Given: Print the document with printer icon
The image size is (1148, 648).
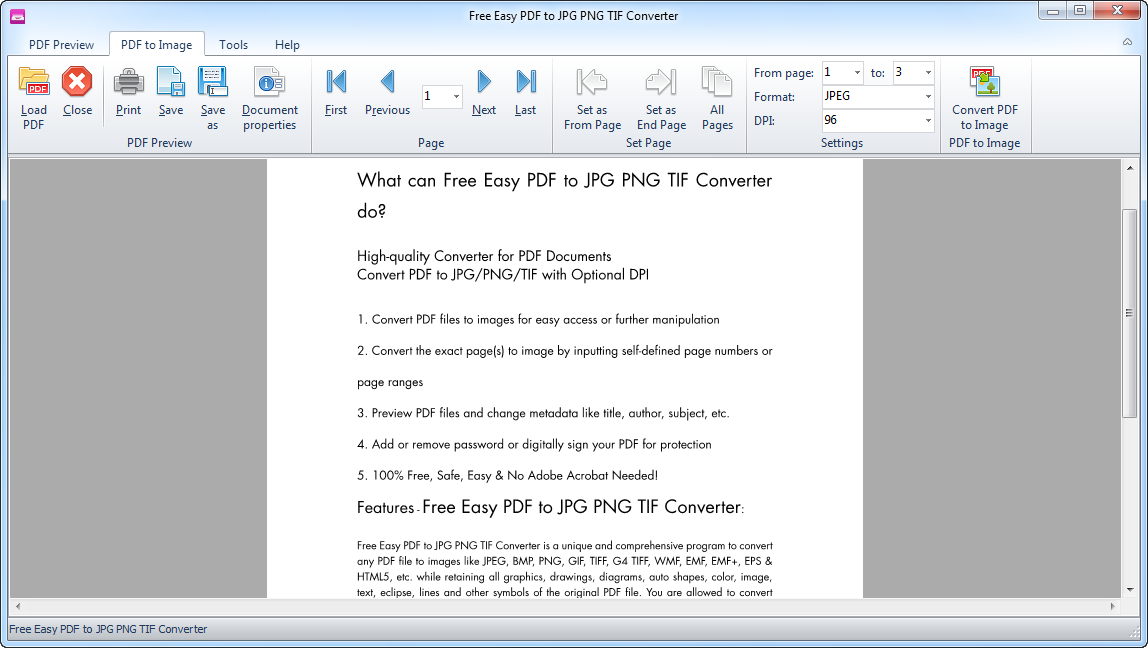Looking at the screenshot, I should [128, 82].
